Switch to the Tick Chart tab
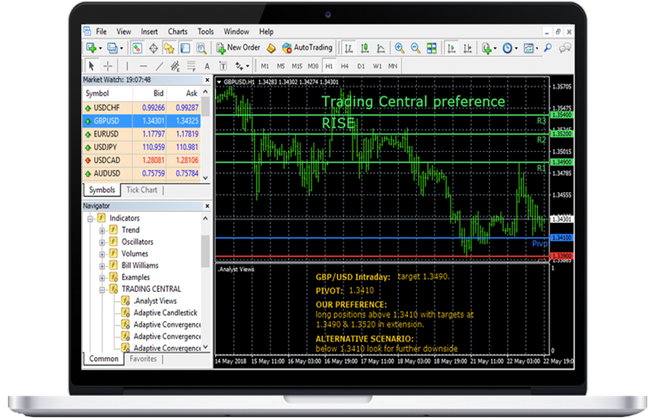650x418 pixels. point(141,190)
